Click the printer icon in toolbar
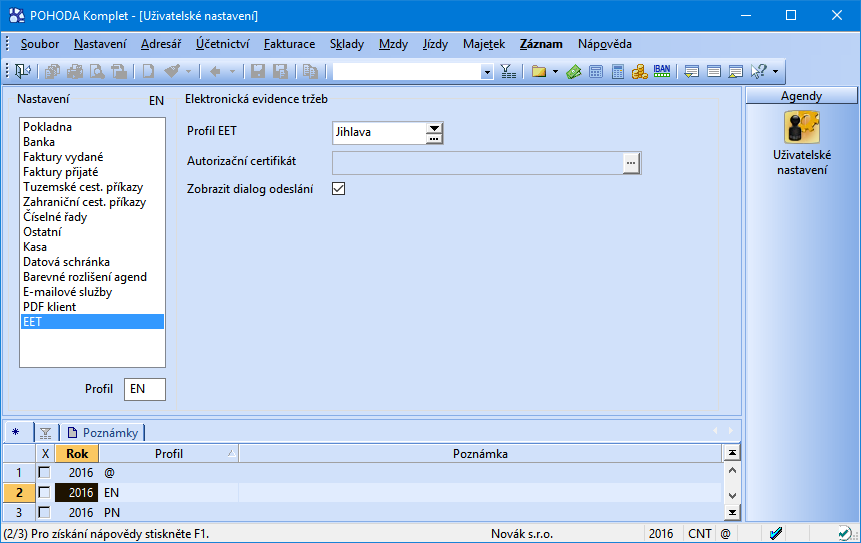The height and width of the screenshot is (543, 861). click(75, 71)
